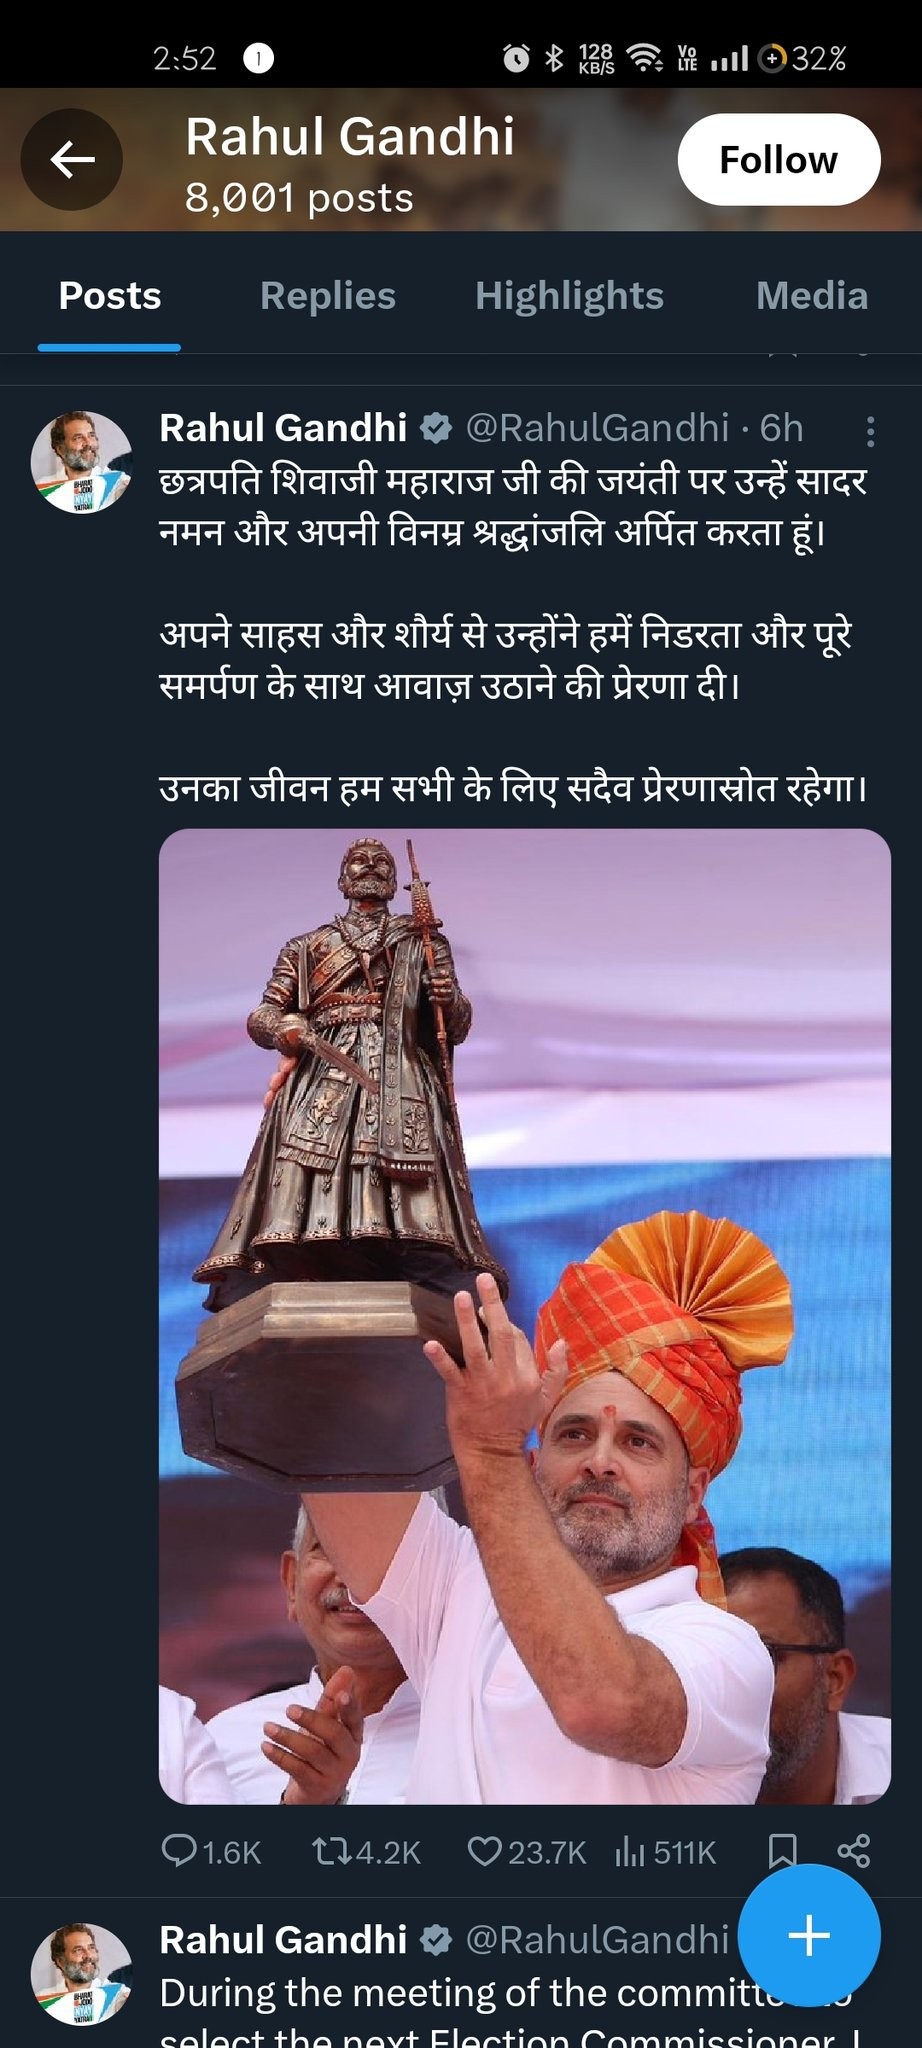This screenshot has height=2048, width=922.
Task: Open the Highlights tab
Action: 569,296
